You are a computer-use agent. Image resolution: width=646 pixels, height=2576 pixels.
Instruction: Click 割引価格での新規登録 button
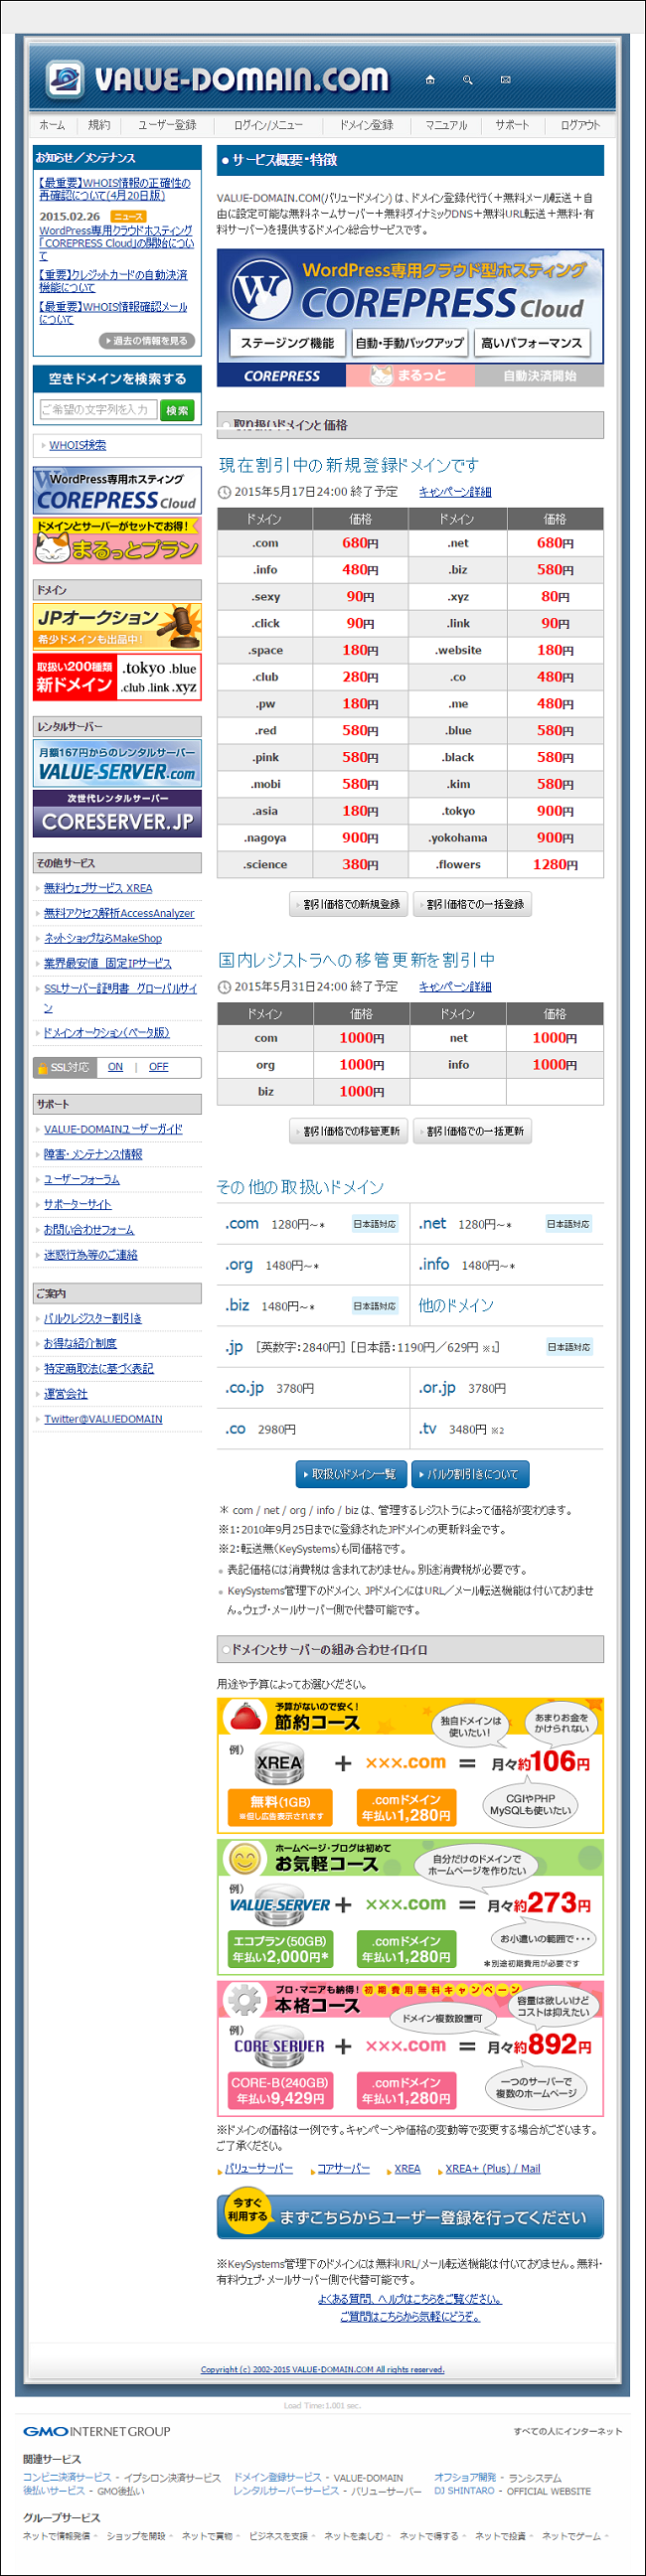(x=349, y=904)
